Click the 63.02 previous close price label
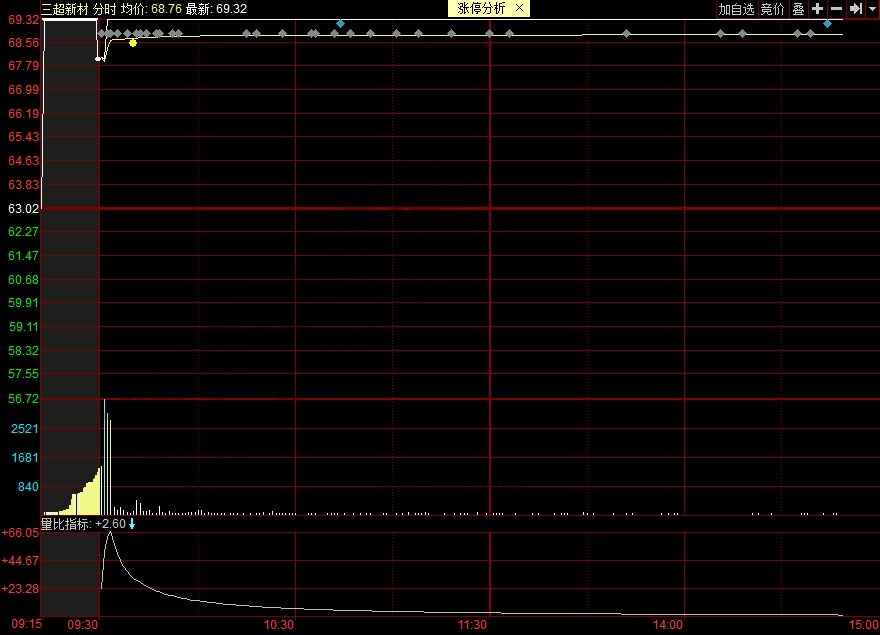 click(x=23, y=209)
